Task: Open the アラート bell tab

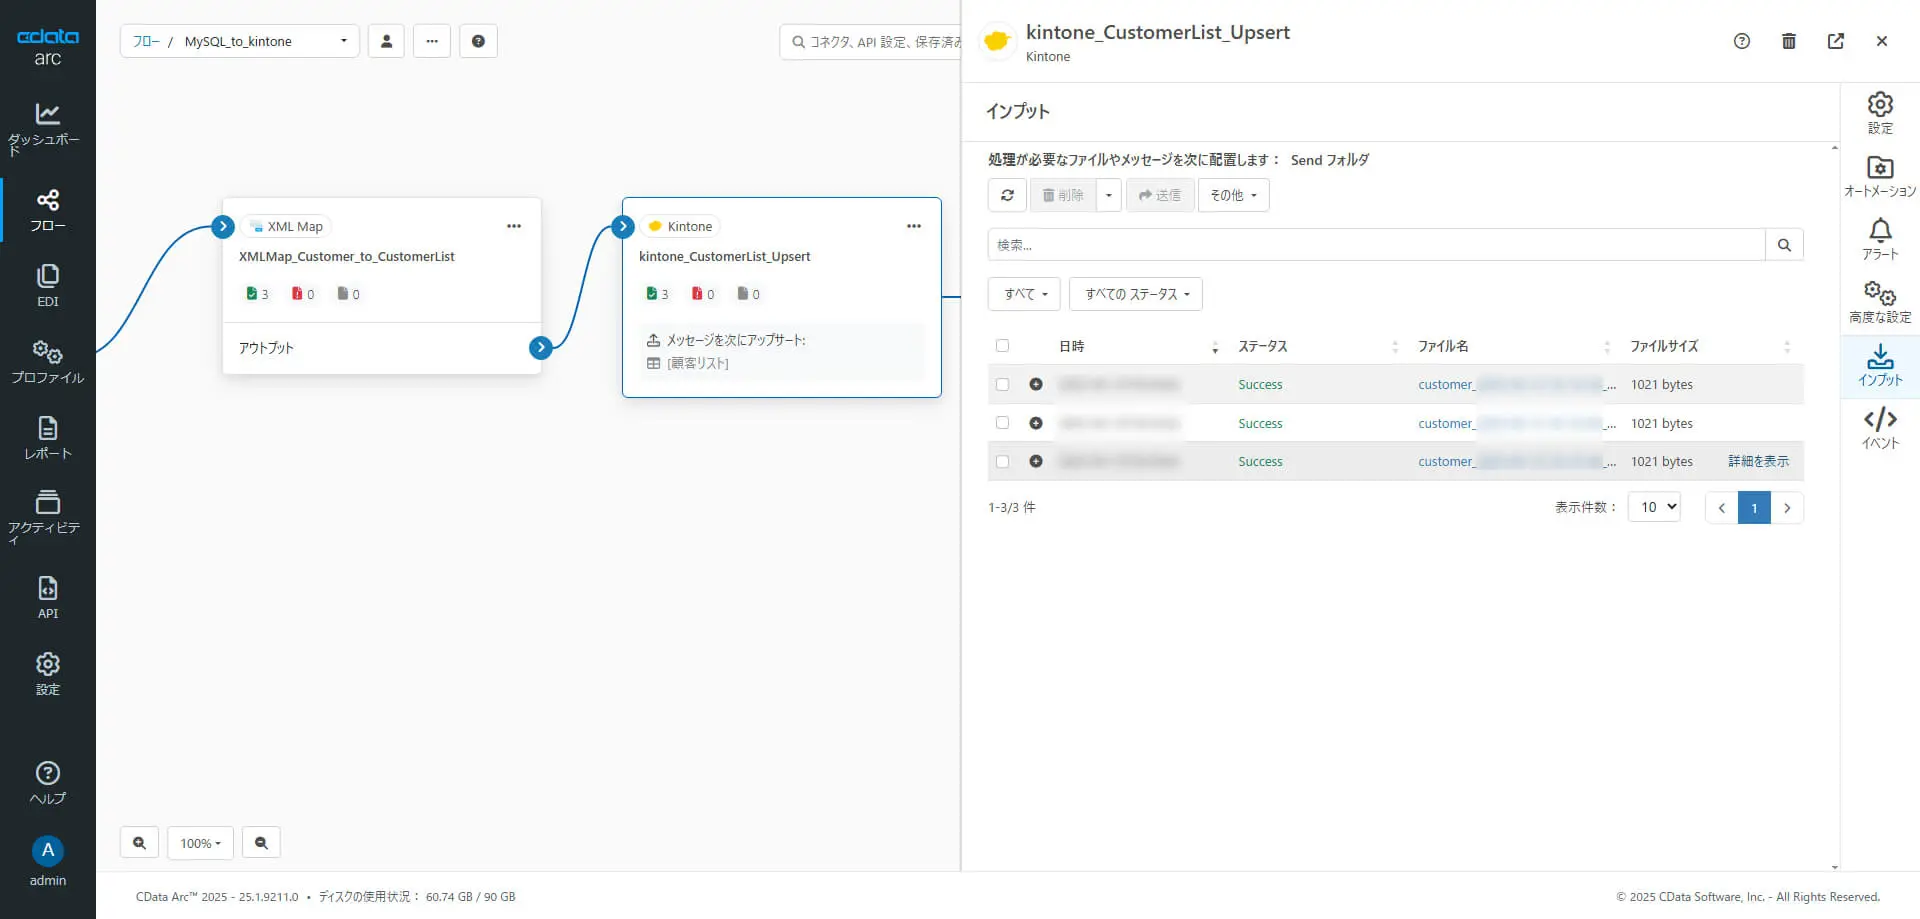Action: pos(1880,239)
